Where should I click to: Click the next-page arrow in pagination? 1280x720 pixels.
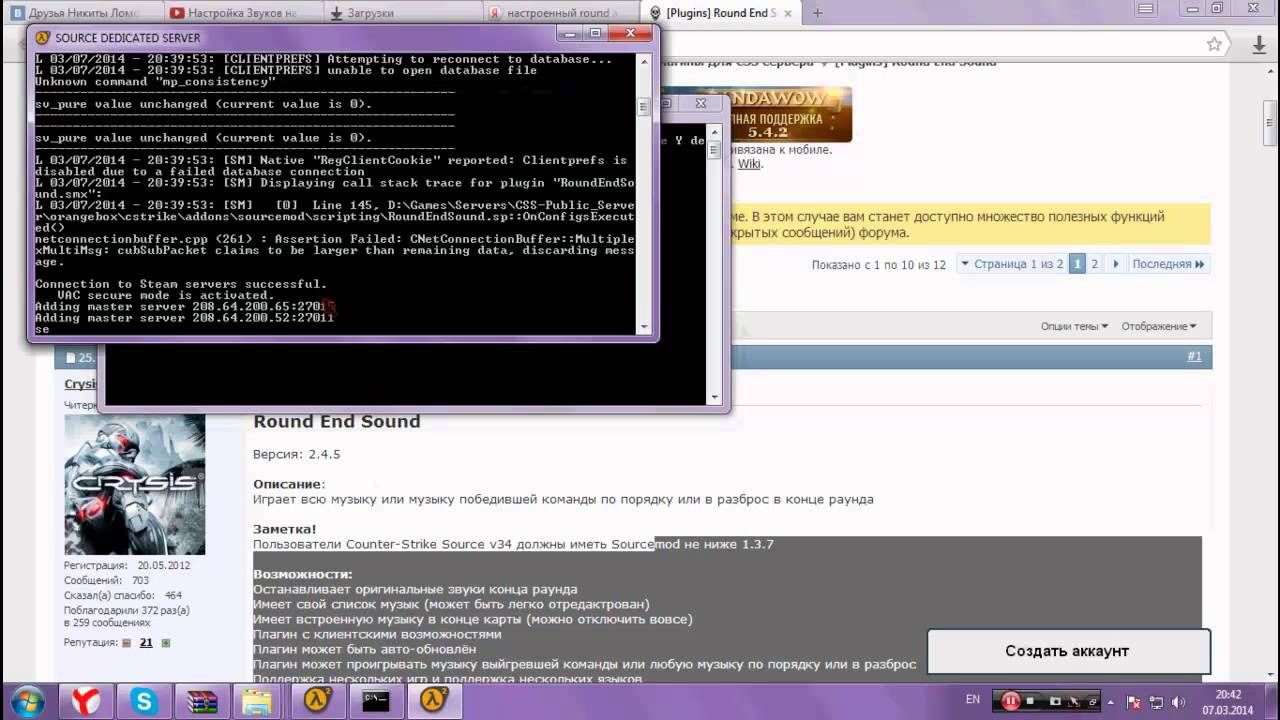(1115, 264)
